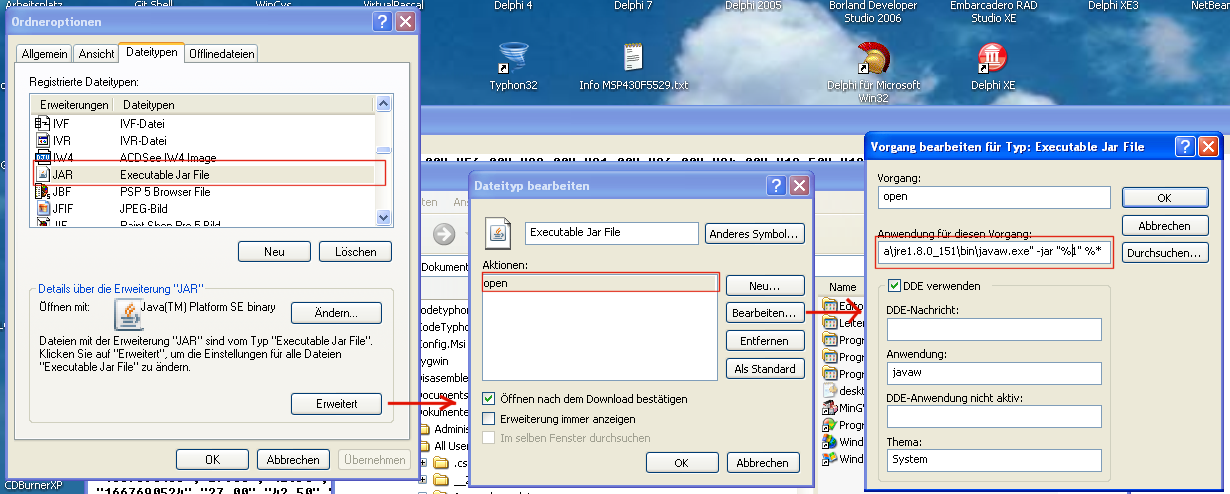Click the Entfernen button
The width and height of the screenshot is (1230, 494).
pyautogui.click(x=766, y=341)
